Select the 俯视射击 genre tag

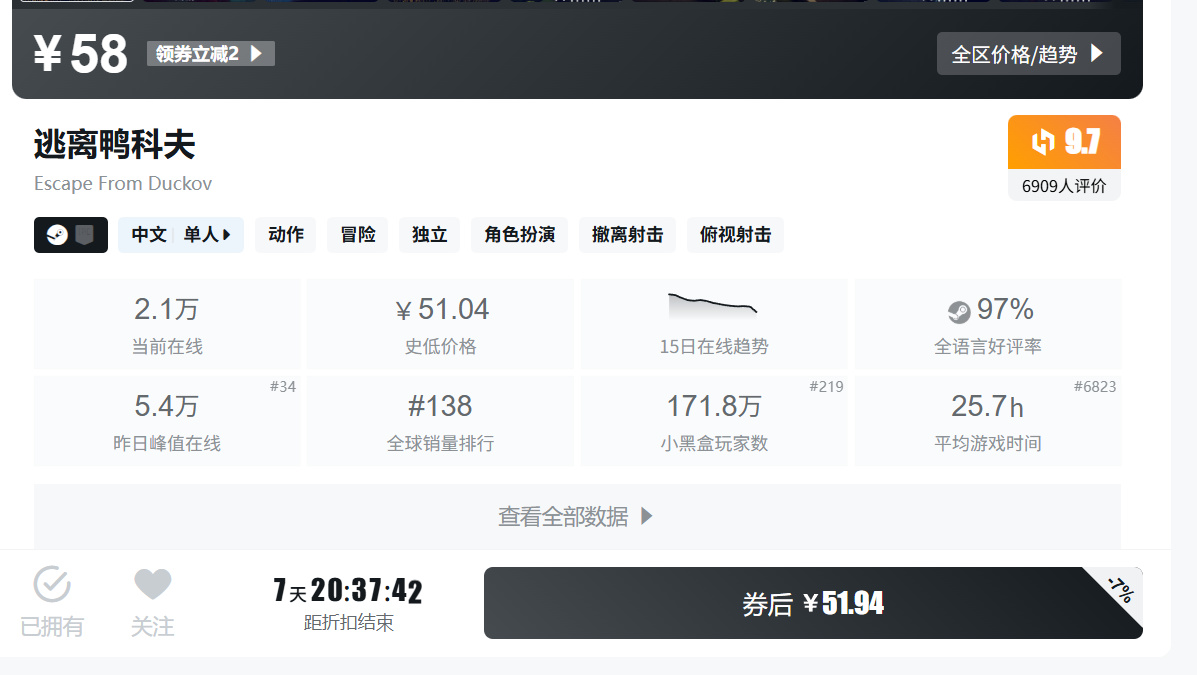coord(735,234)
